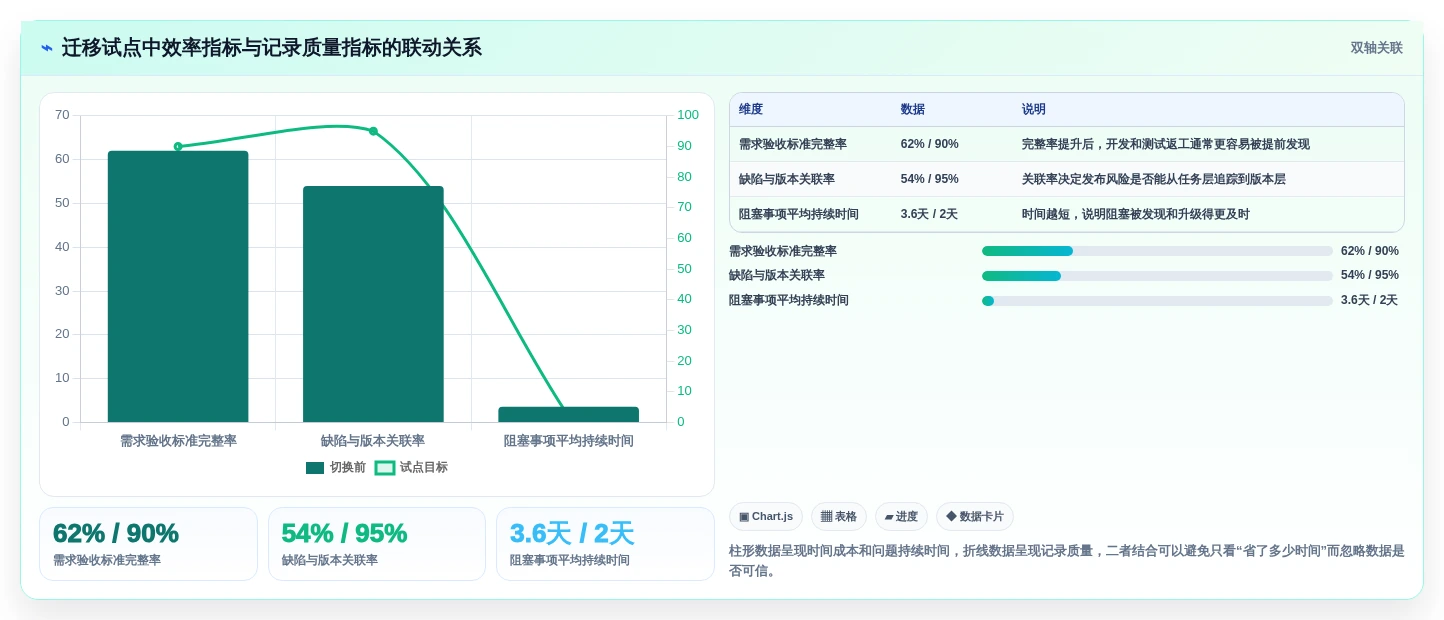Click the 3.6天 / 2天 value beside progress bar
Image resolution: width=1444 pixels, height=620 pixels.
tap(1369, 300)
